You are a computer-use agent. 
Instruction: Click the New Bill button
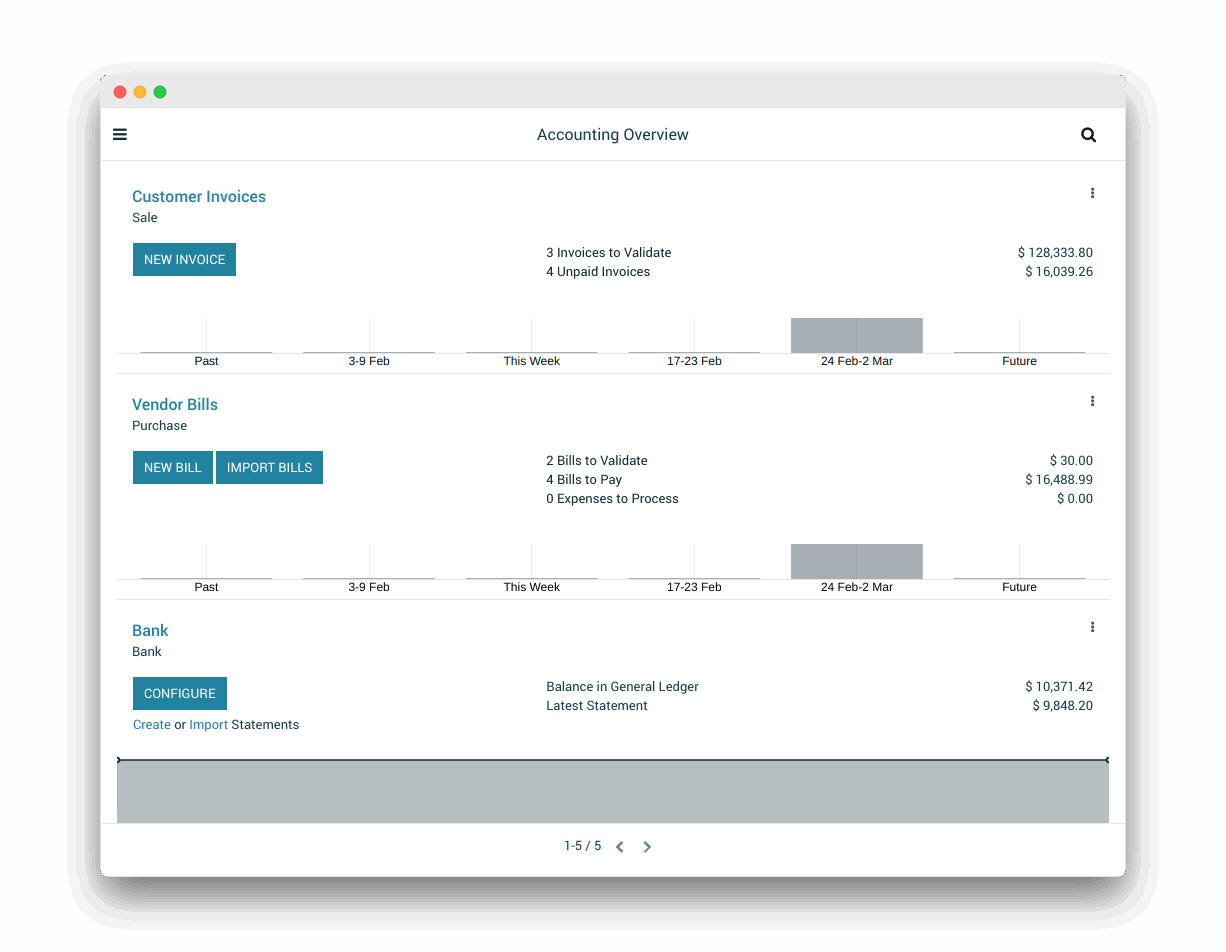(x=173, y=467)
